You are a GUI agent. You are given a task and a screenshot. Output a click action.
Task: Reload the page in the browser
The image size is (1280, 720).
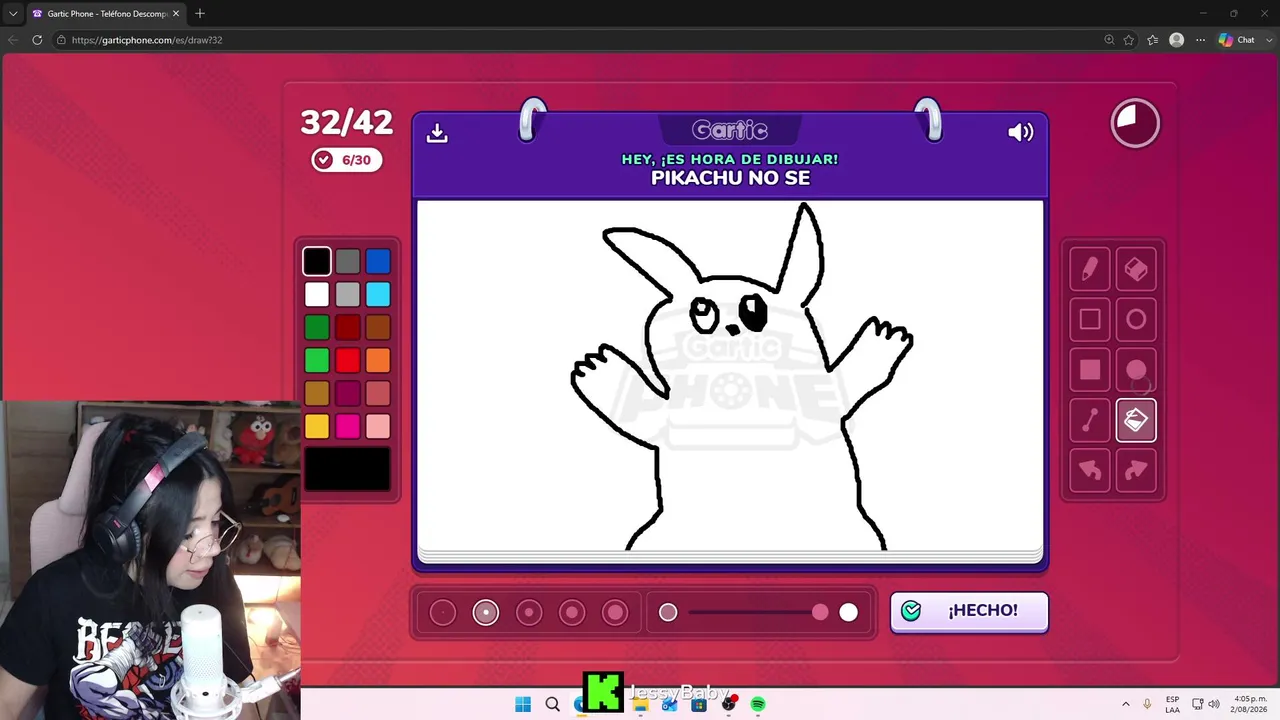tap(37, 40)
